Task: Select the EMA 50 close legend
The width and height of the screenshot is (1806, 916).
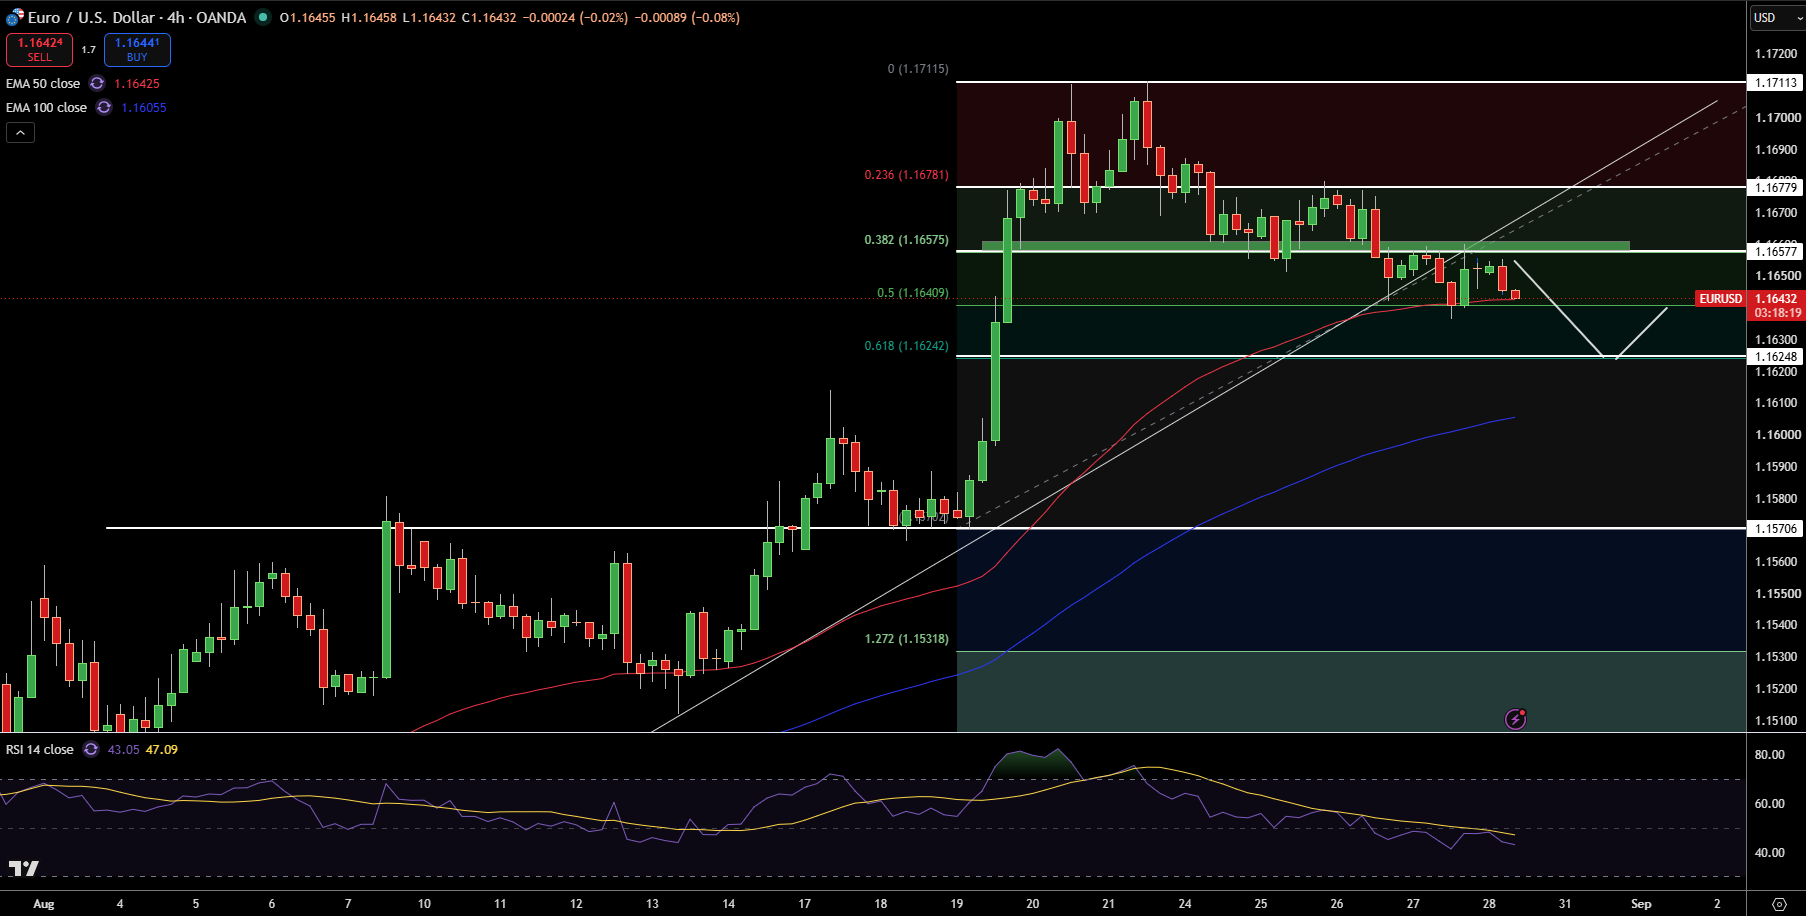Action: [43, 83]
